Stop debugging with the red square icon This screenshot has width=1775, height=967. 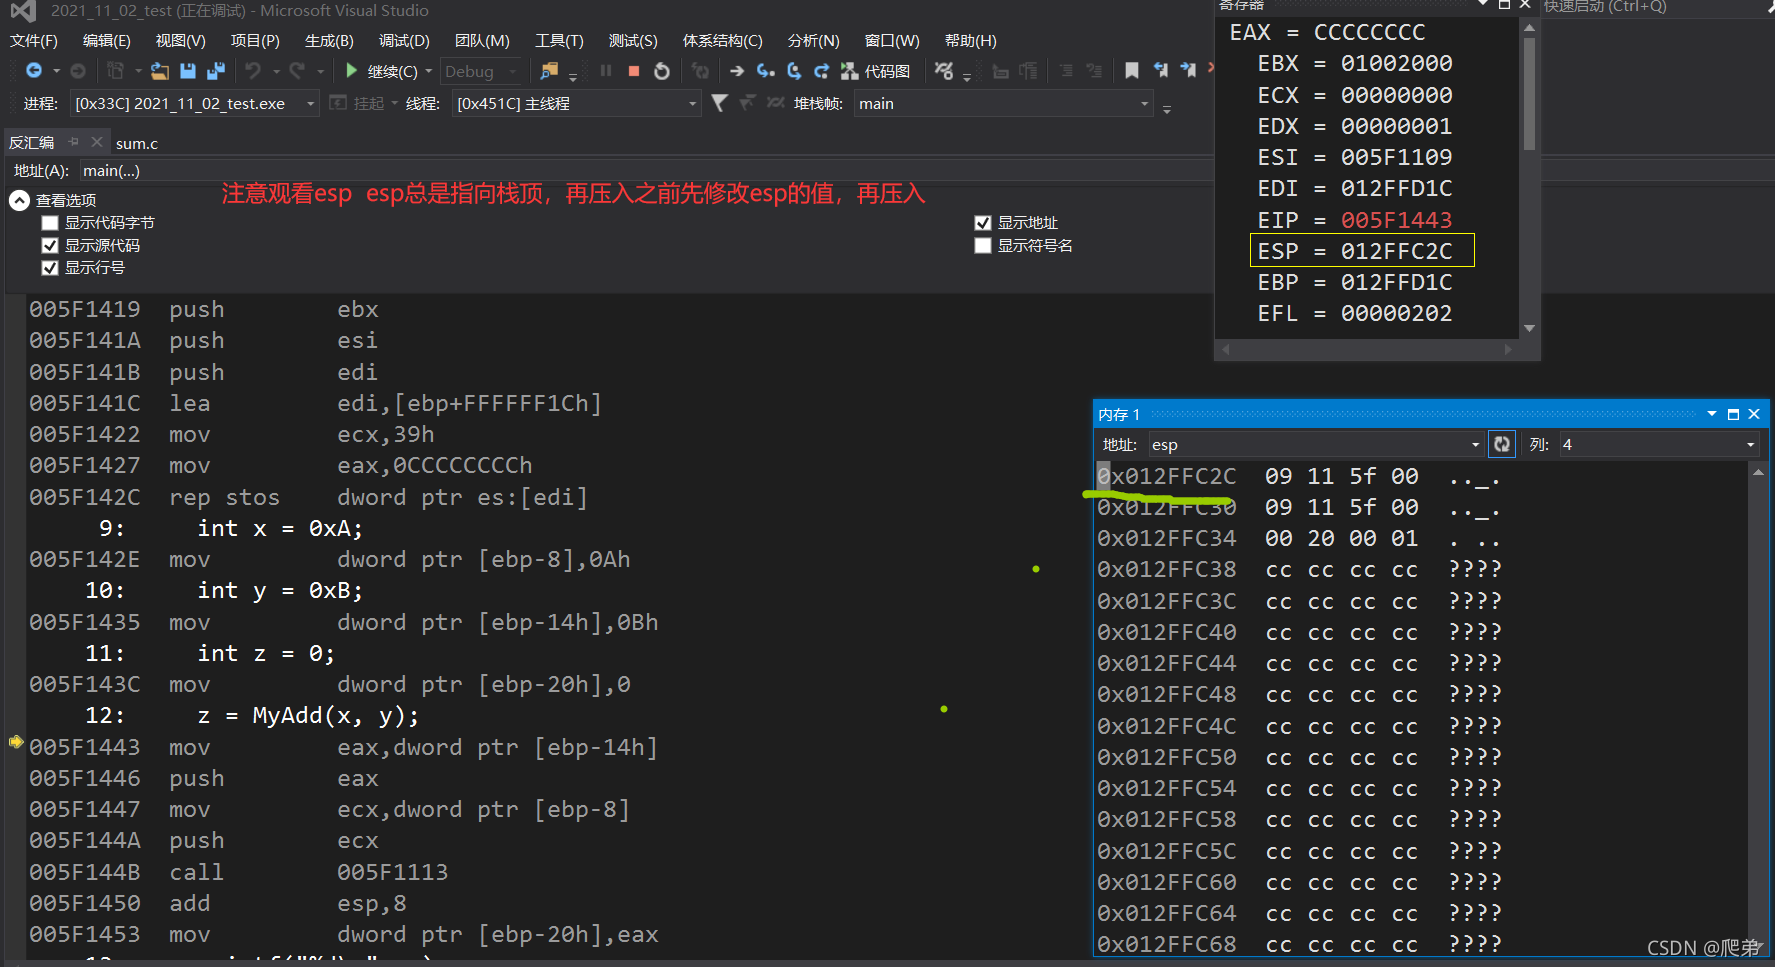pyautogui.click(x=634, y=71)
